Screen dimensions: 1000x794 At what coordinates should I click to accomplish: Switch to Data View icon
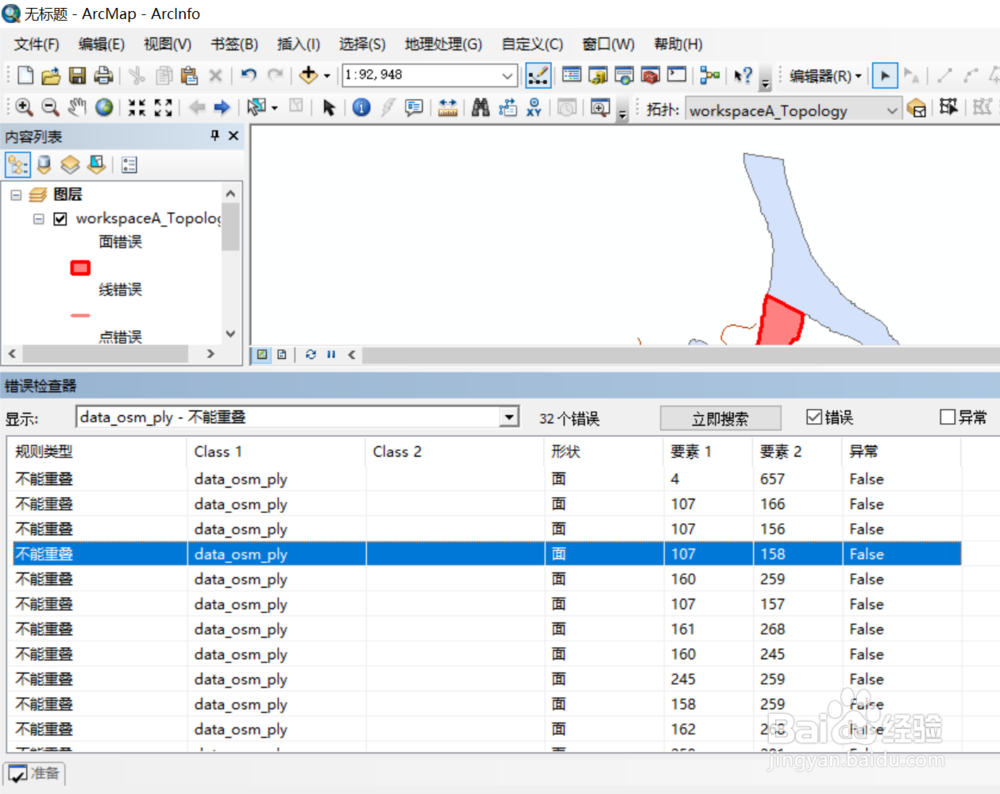pos(262,355)
